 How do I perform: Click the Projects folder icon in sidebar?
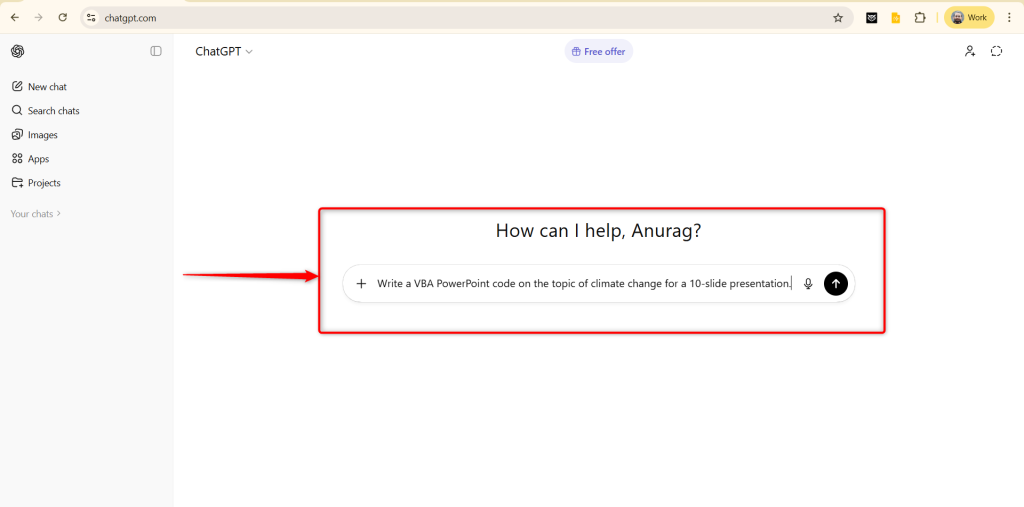(18, 183)
